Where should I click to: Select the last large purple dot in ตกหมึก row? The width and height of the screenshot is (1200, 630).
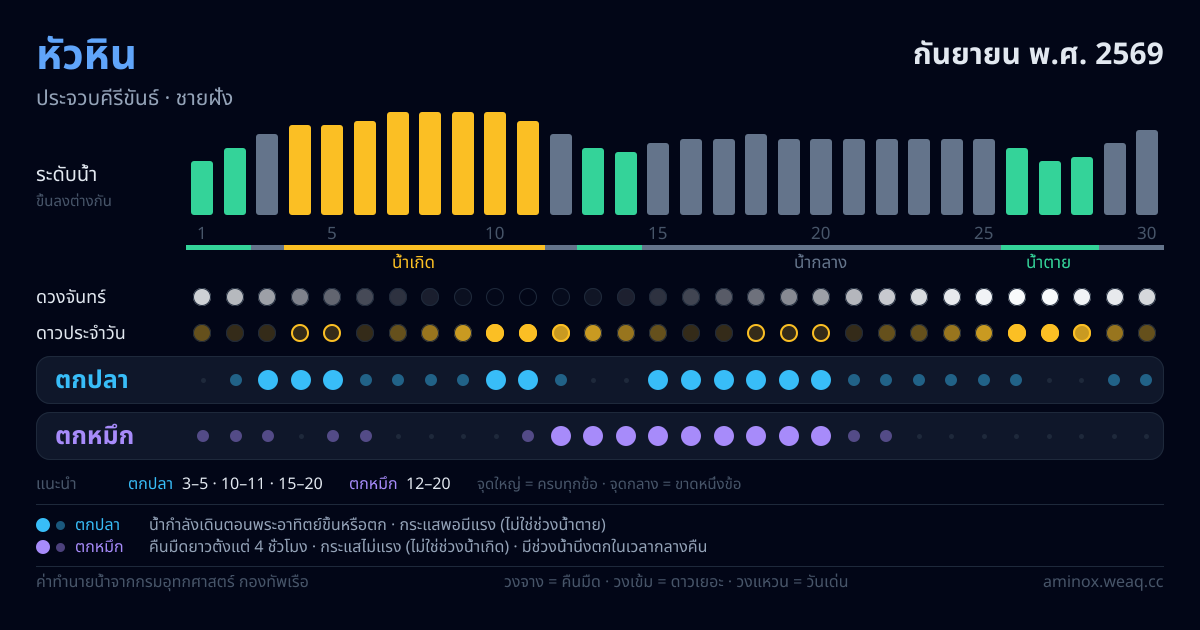point(821,436)
